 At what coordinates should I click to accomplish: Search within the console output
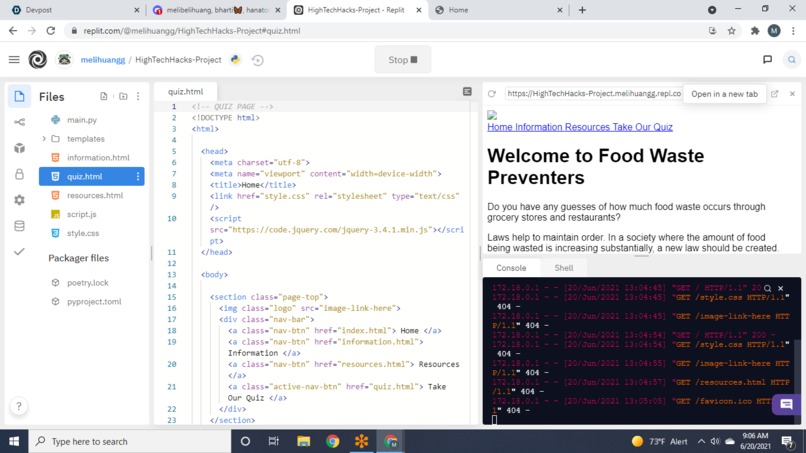coord(767,288)
